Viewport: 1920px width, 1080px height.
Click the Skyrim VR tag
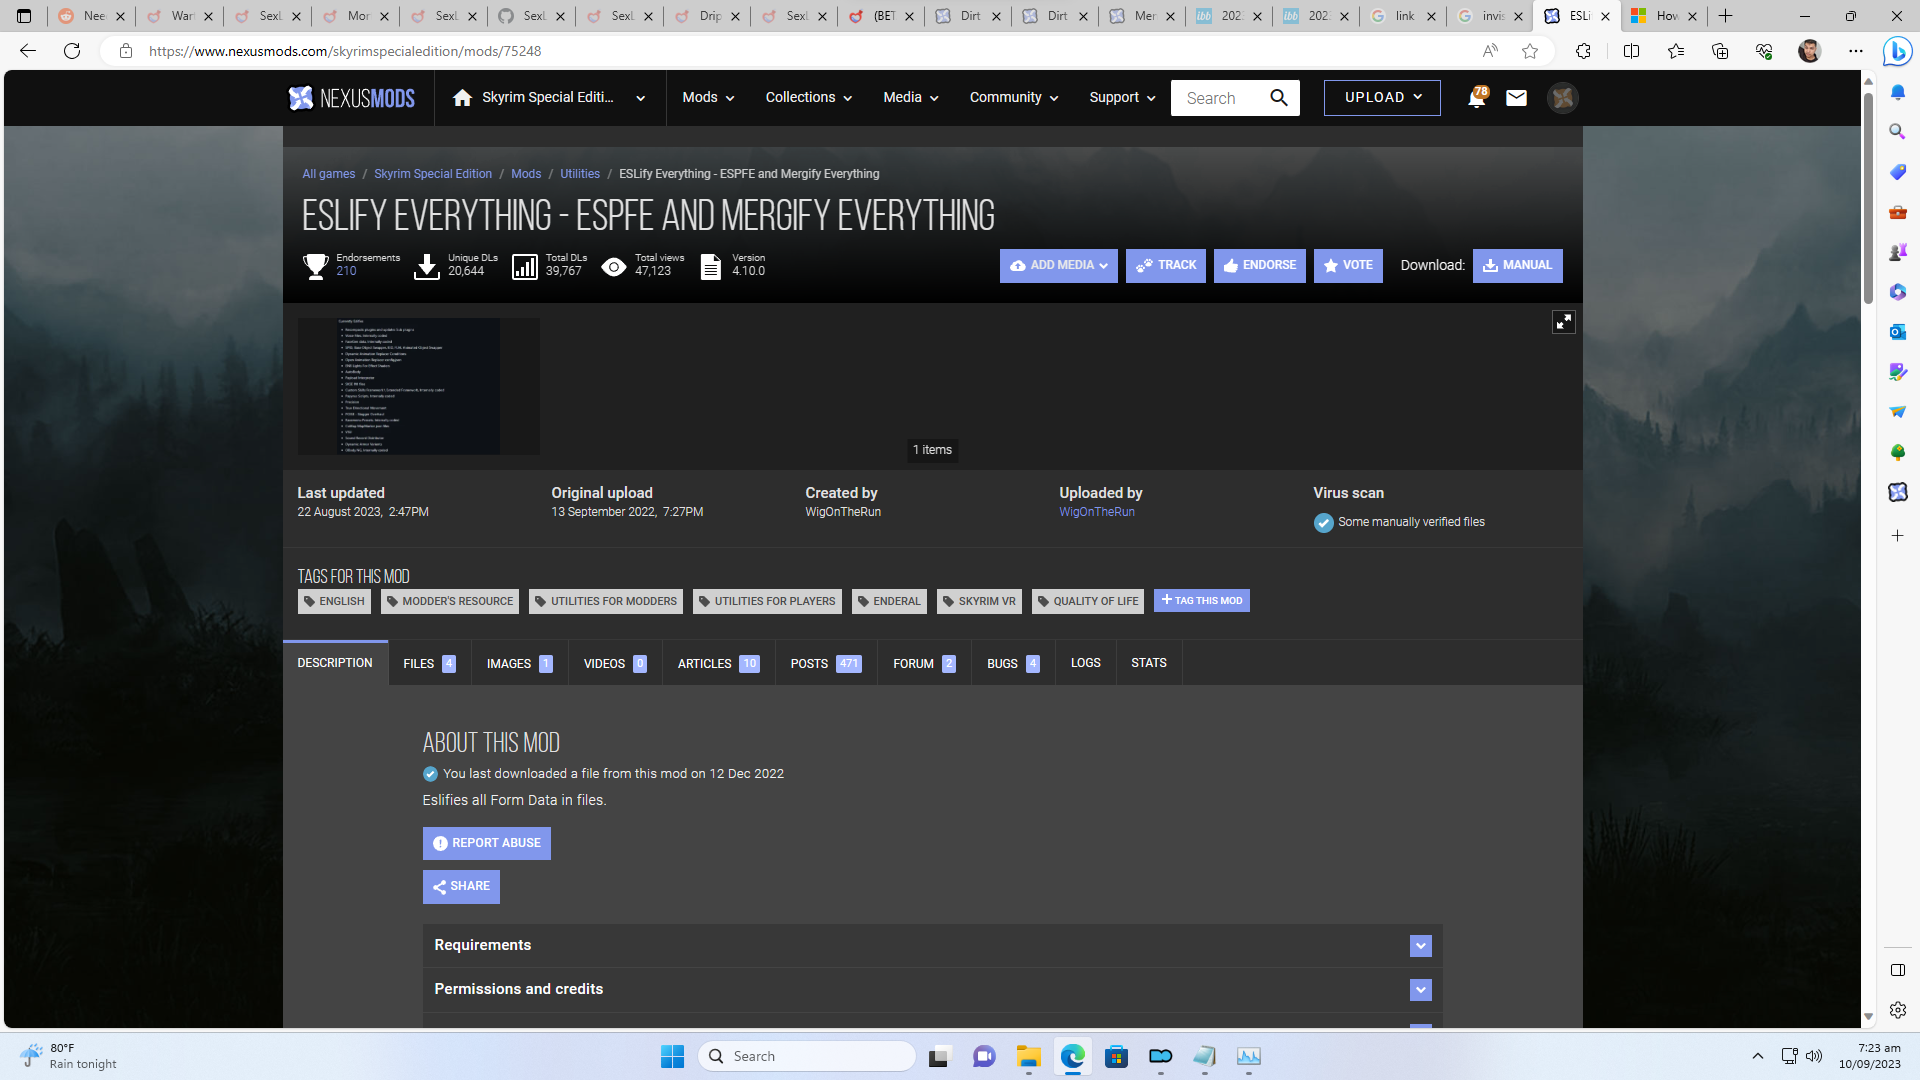[x=979, y=602]
